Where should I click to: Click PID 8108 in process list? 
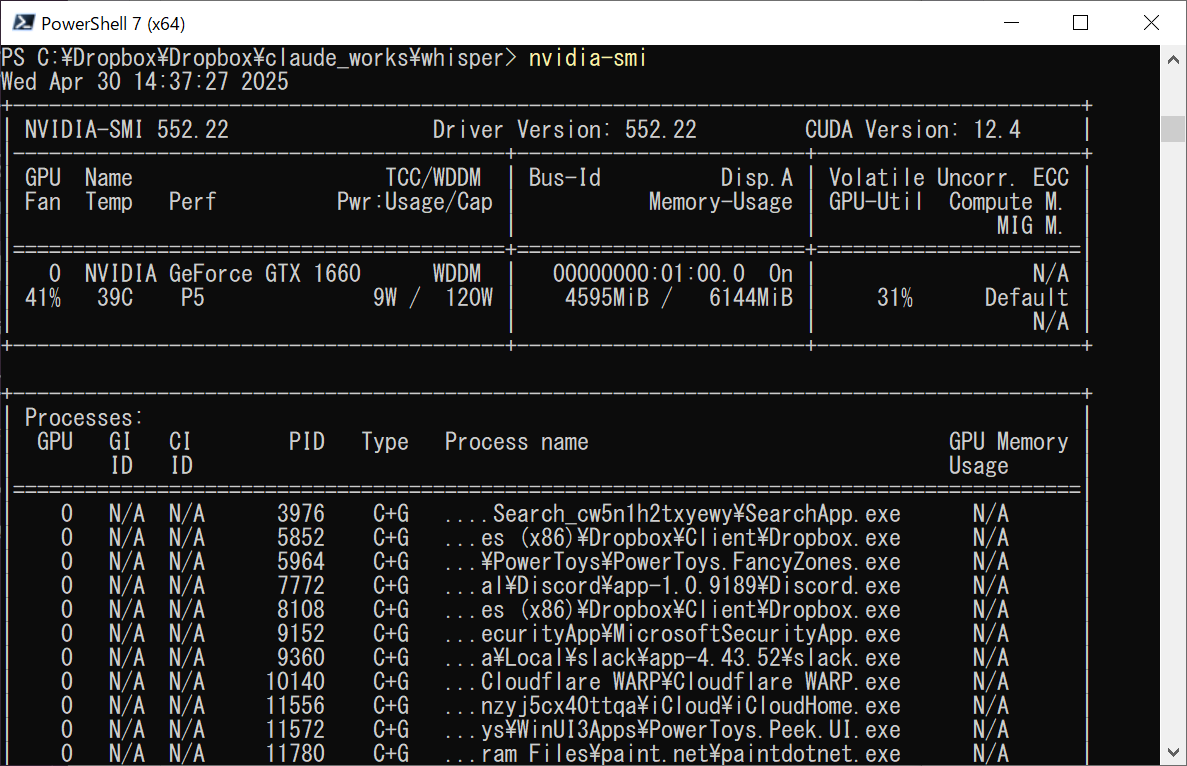(x=301, y=610)
